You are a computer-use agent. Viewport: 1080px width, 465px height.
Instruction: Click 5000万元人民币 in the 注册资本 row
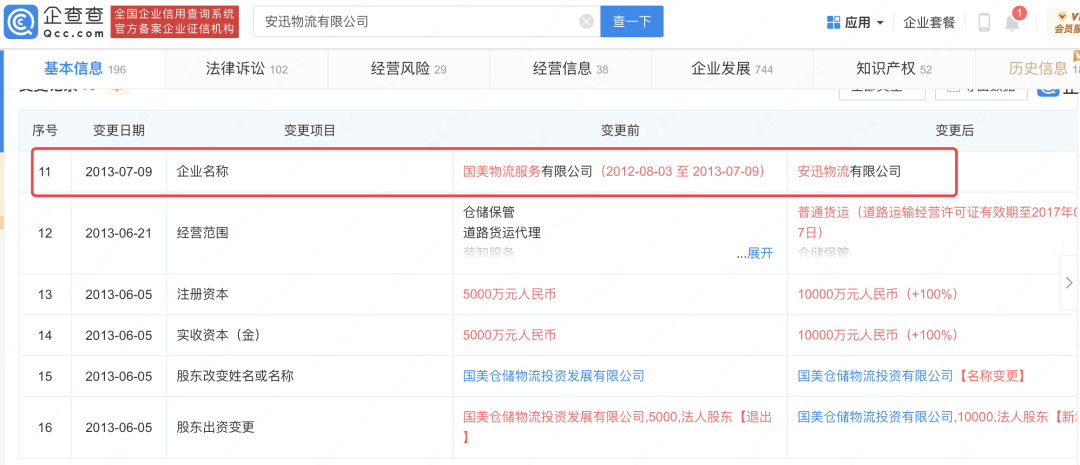tap(510, 294)
